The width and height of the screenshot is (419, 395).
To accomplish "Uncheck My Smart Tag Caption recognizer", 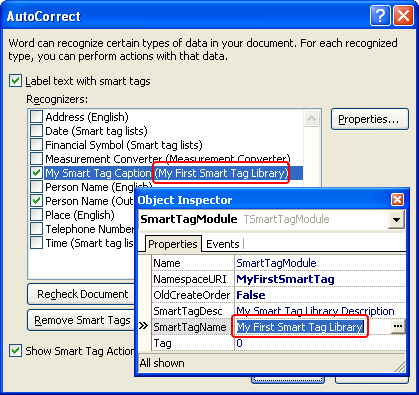I will click(36, 173).
